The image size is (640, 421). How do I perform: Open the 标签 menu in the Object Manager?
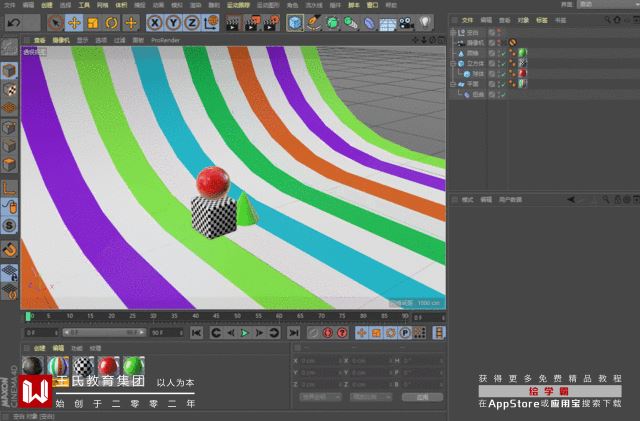(x=542, y=20)
